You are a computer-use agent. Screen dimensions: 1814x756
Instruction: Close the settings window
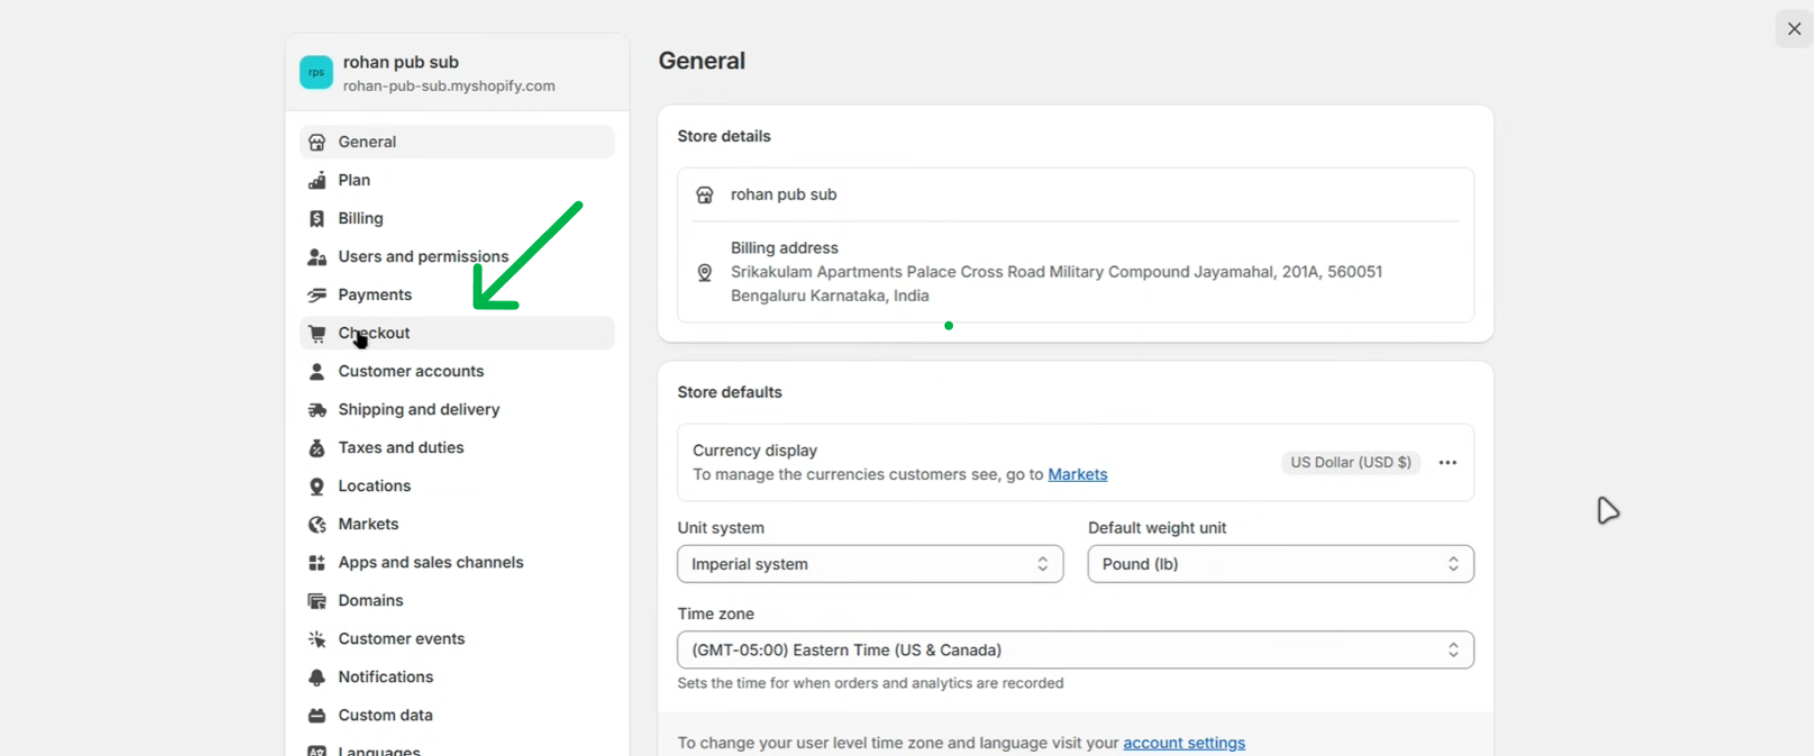tap(1794, 29)
